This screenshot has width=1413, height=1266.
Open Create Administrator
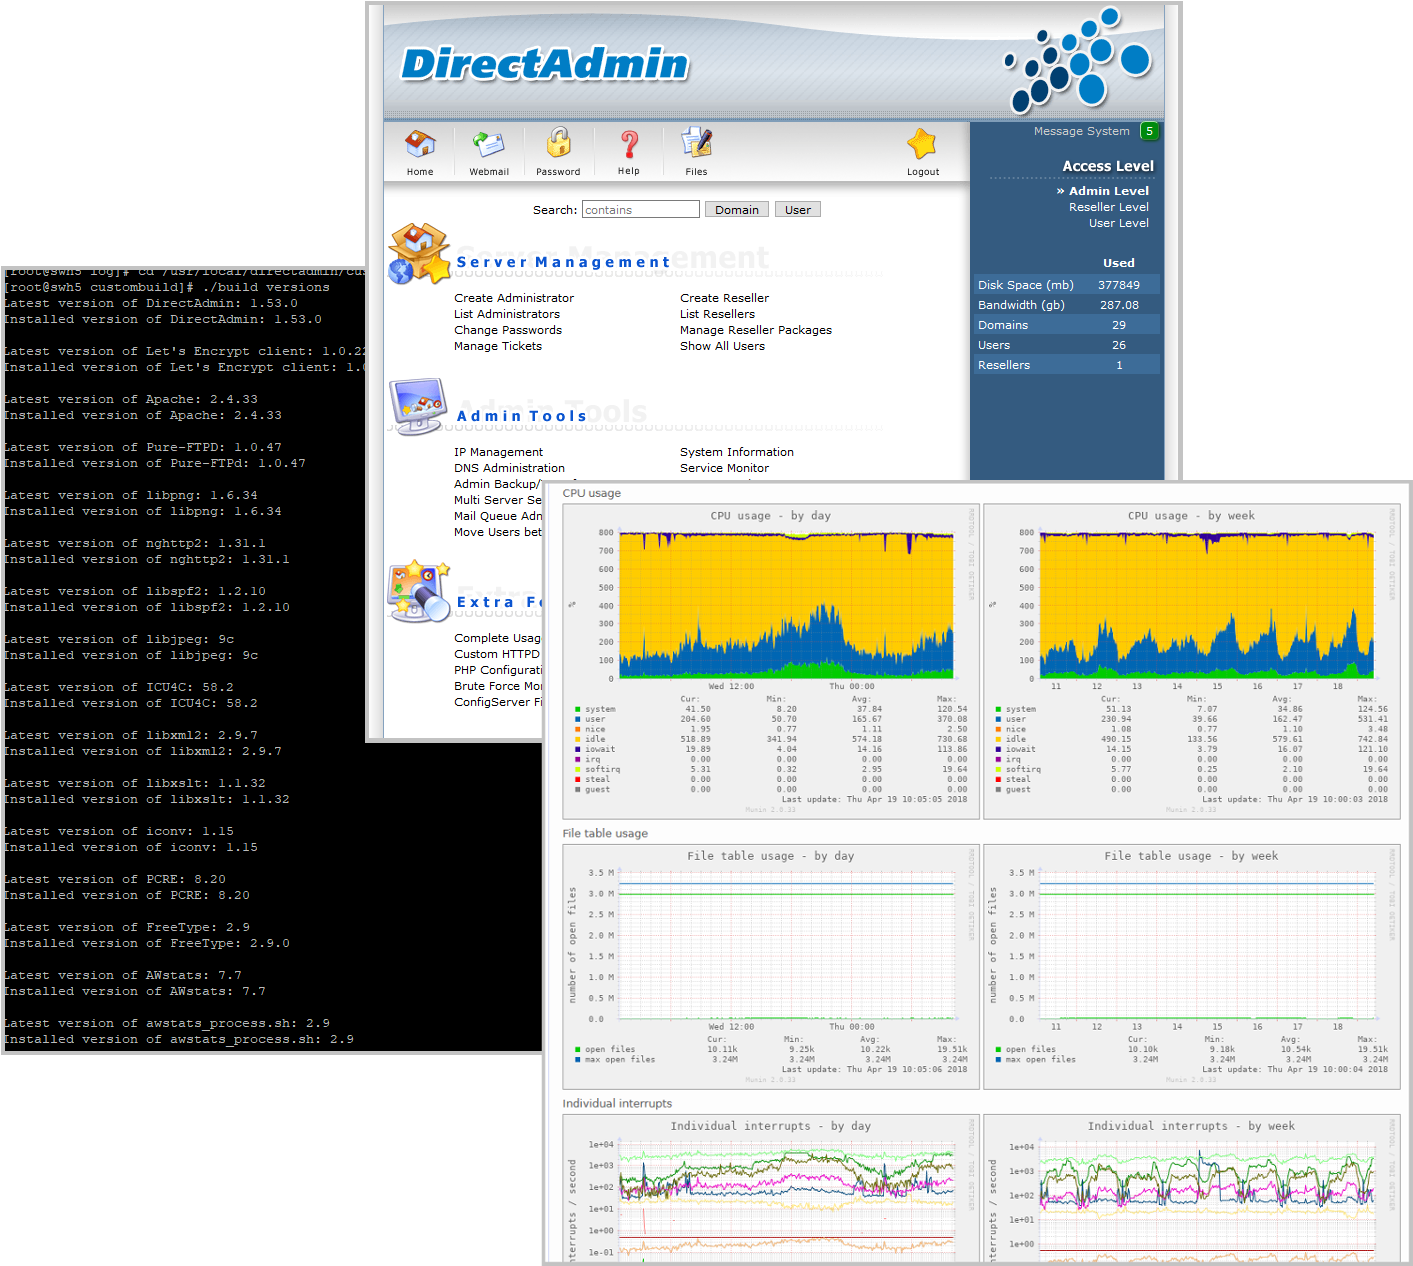click(x=514, y=298)
